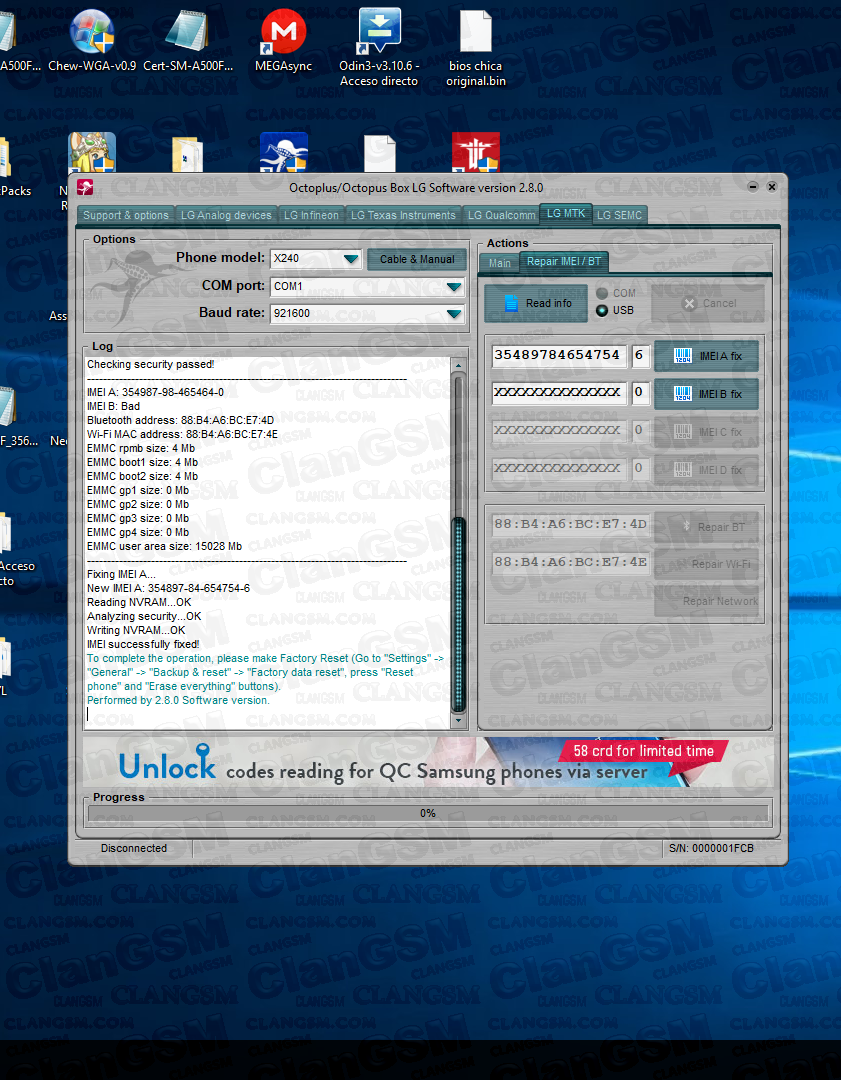
Task: Click 'New IMEI A: 354897-84-654754-6' log line
Action: point(169,588)
